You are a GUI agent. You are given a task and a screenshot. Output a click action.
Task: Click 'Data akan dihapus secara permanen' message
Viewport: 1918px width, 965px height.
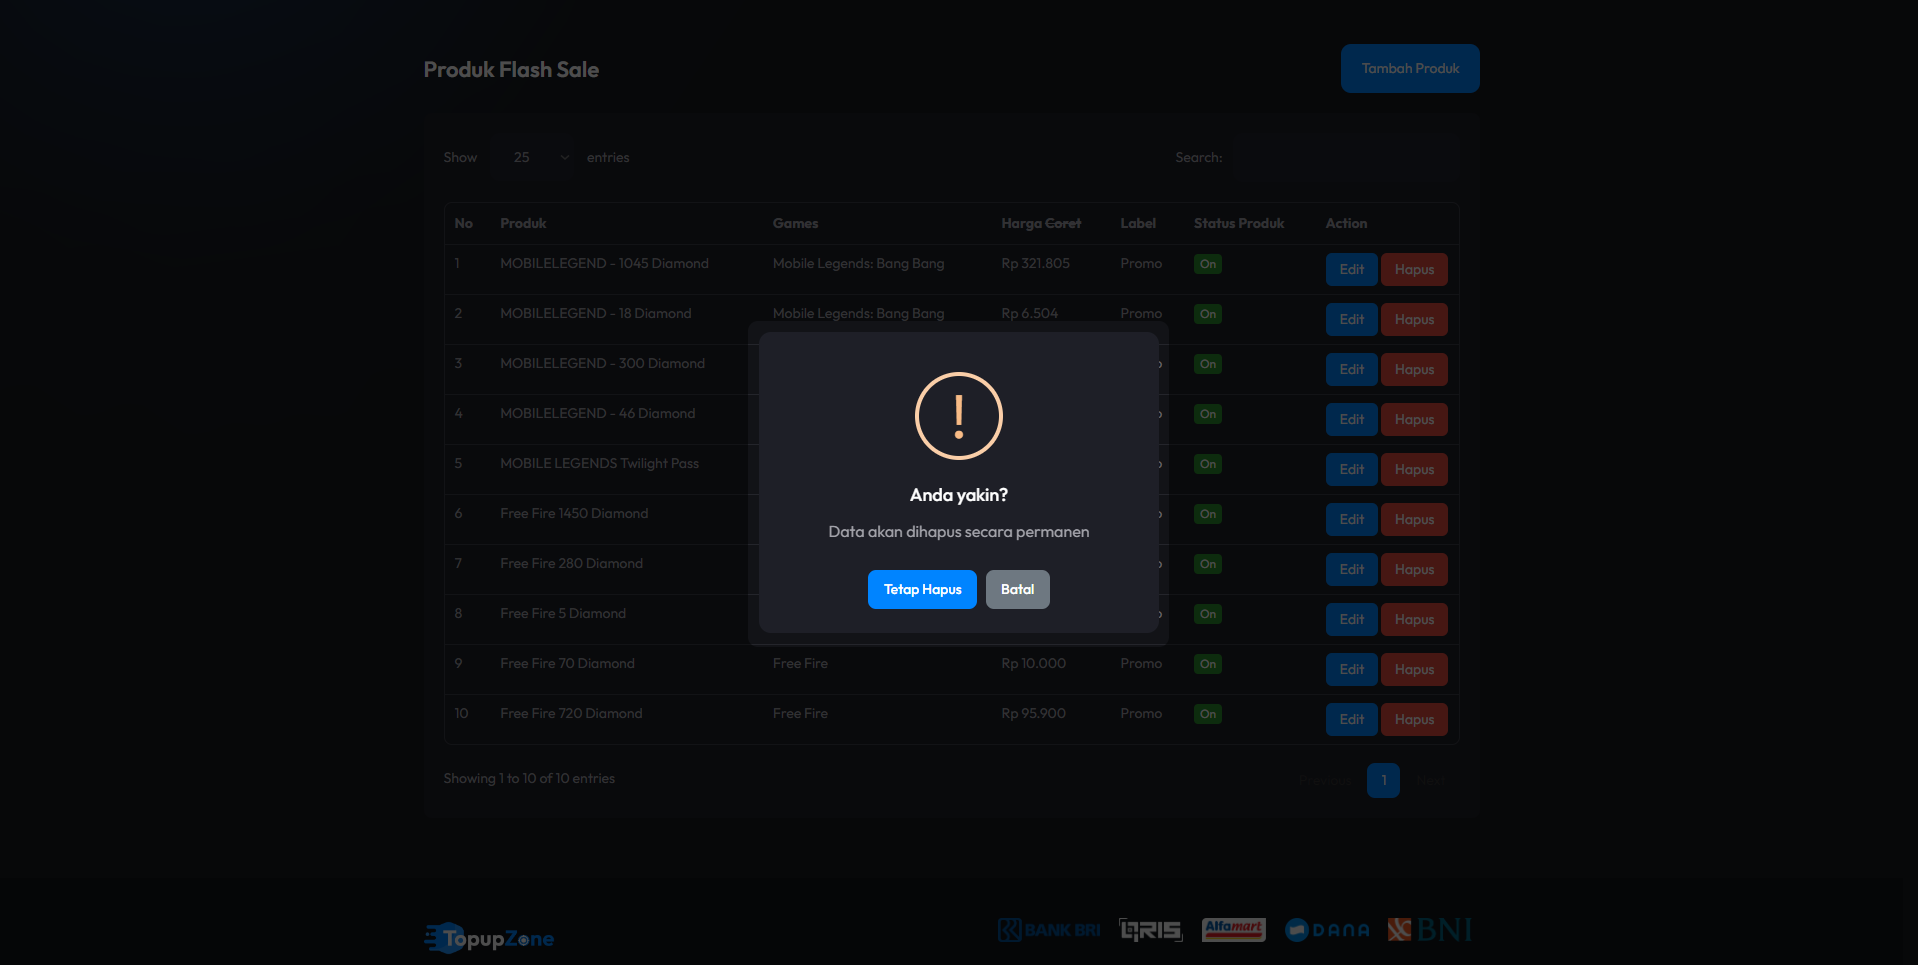click(958, 532)
